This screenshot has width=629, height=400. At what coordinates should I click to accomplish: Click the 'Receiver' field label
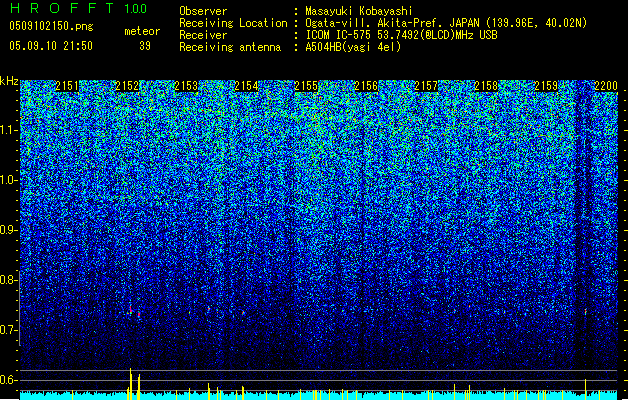pos(203,35)
